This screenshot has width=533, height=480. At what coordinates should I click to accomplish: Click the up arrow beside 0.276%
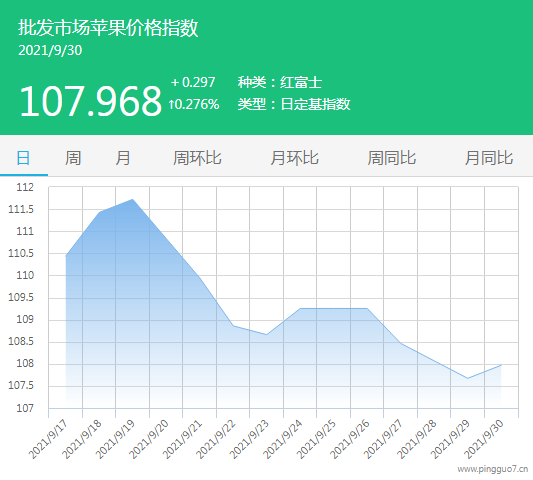172,104
